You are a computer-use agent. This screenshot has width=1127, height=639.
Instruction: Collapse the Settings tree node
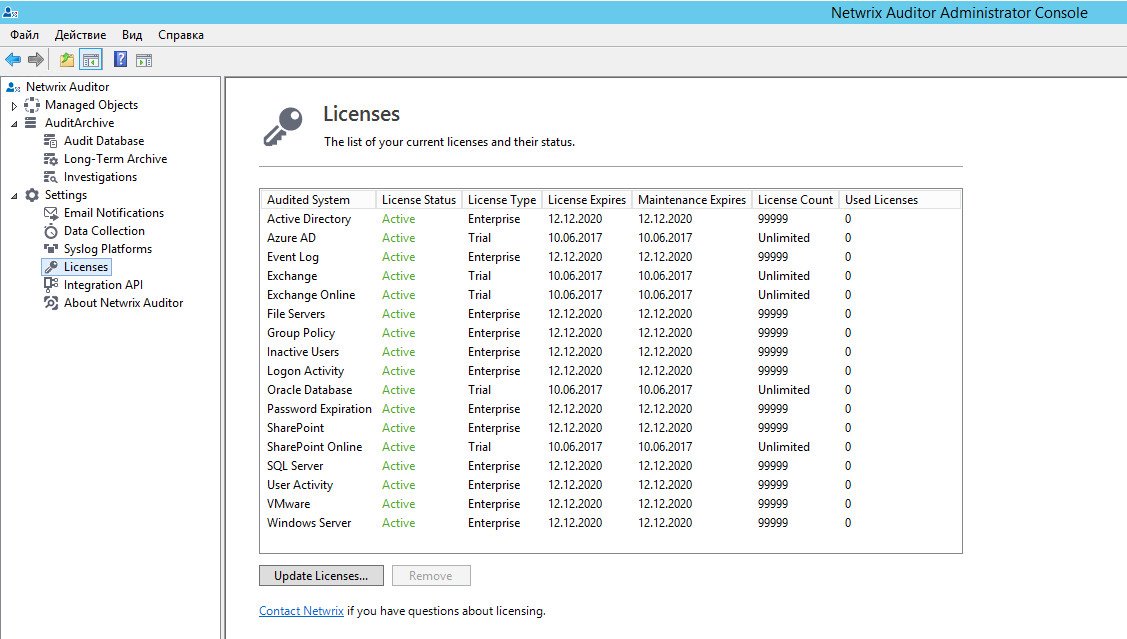[14, 196]
